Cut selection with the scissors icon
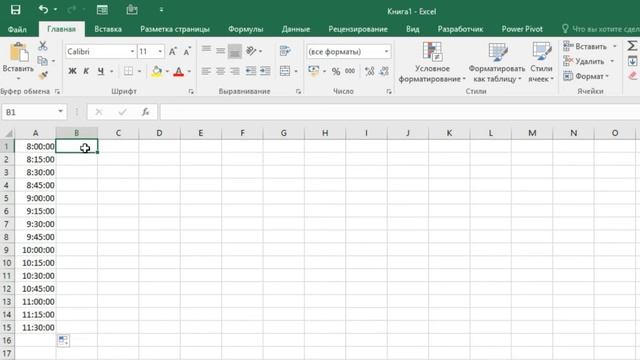This screenshot has height=360, width=640. pyautogui.click(x=42, y=46)
